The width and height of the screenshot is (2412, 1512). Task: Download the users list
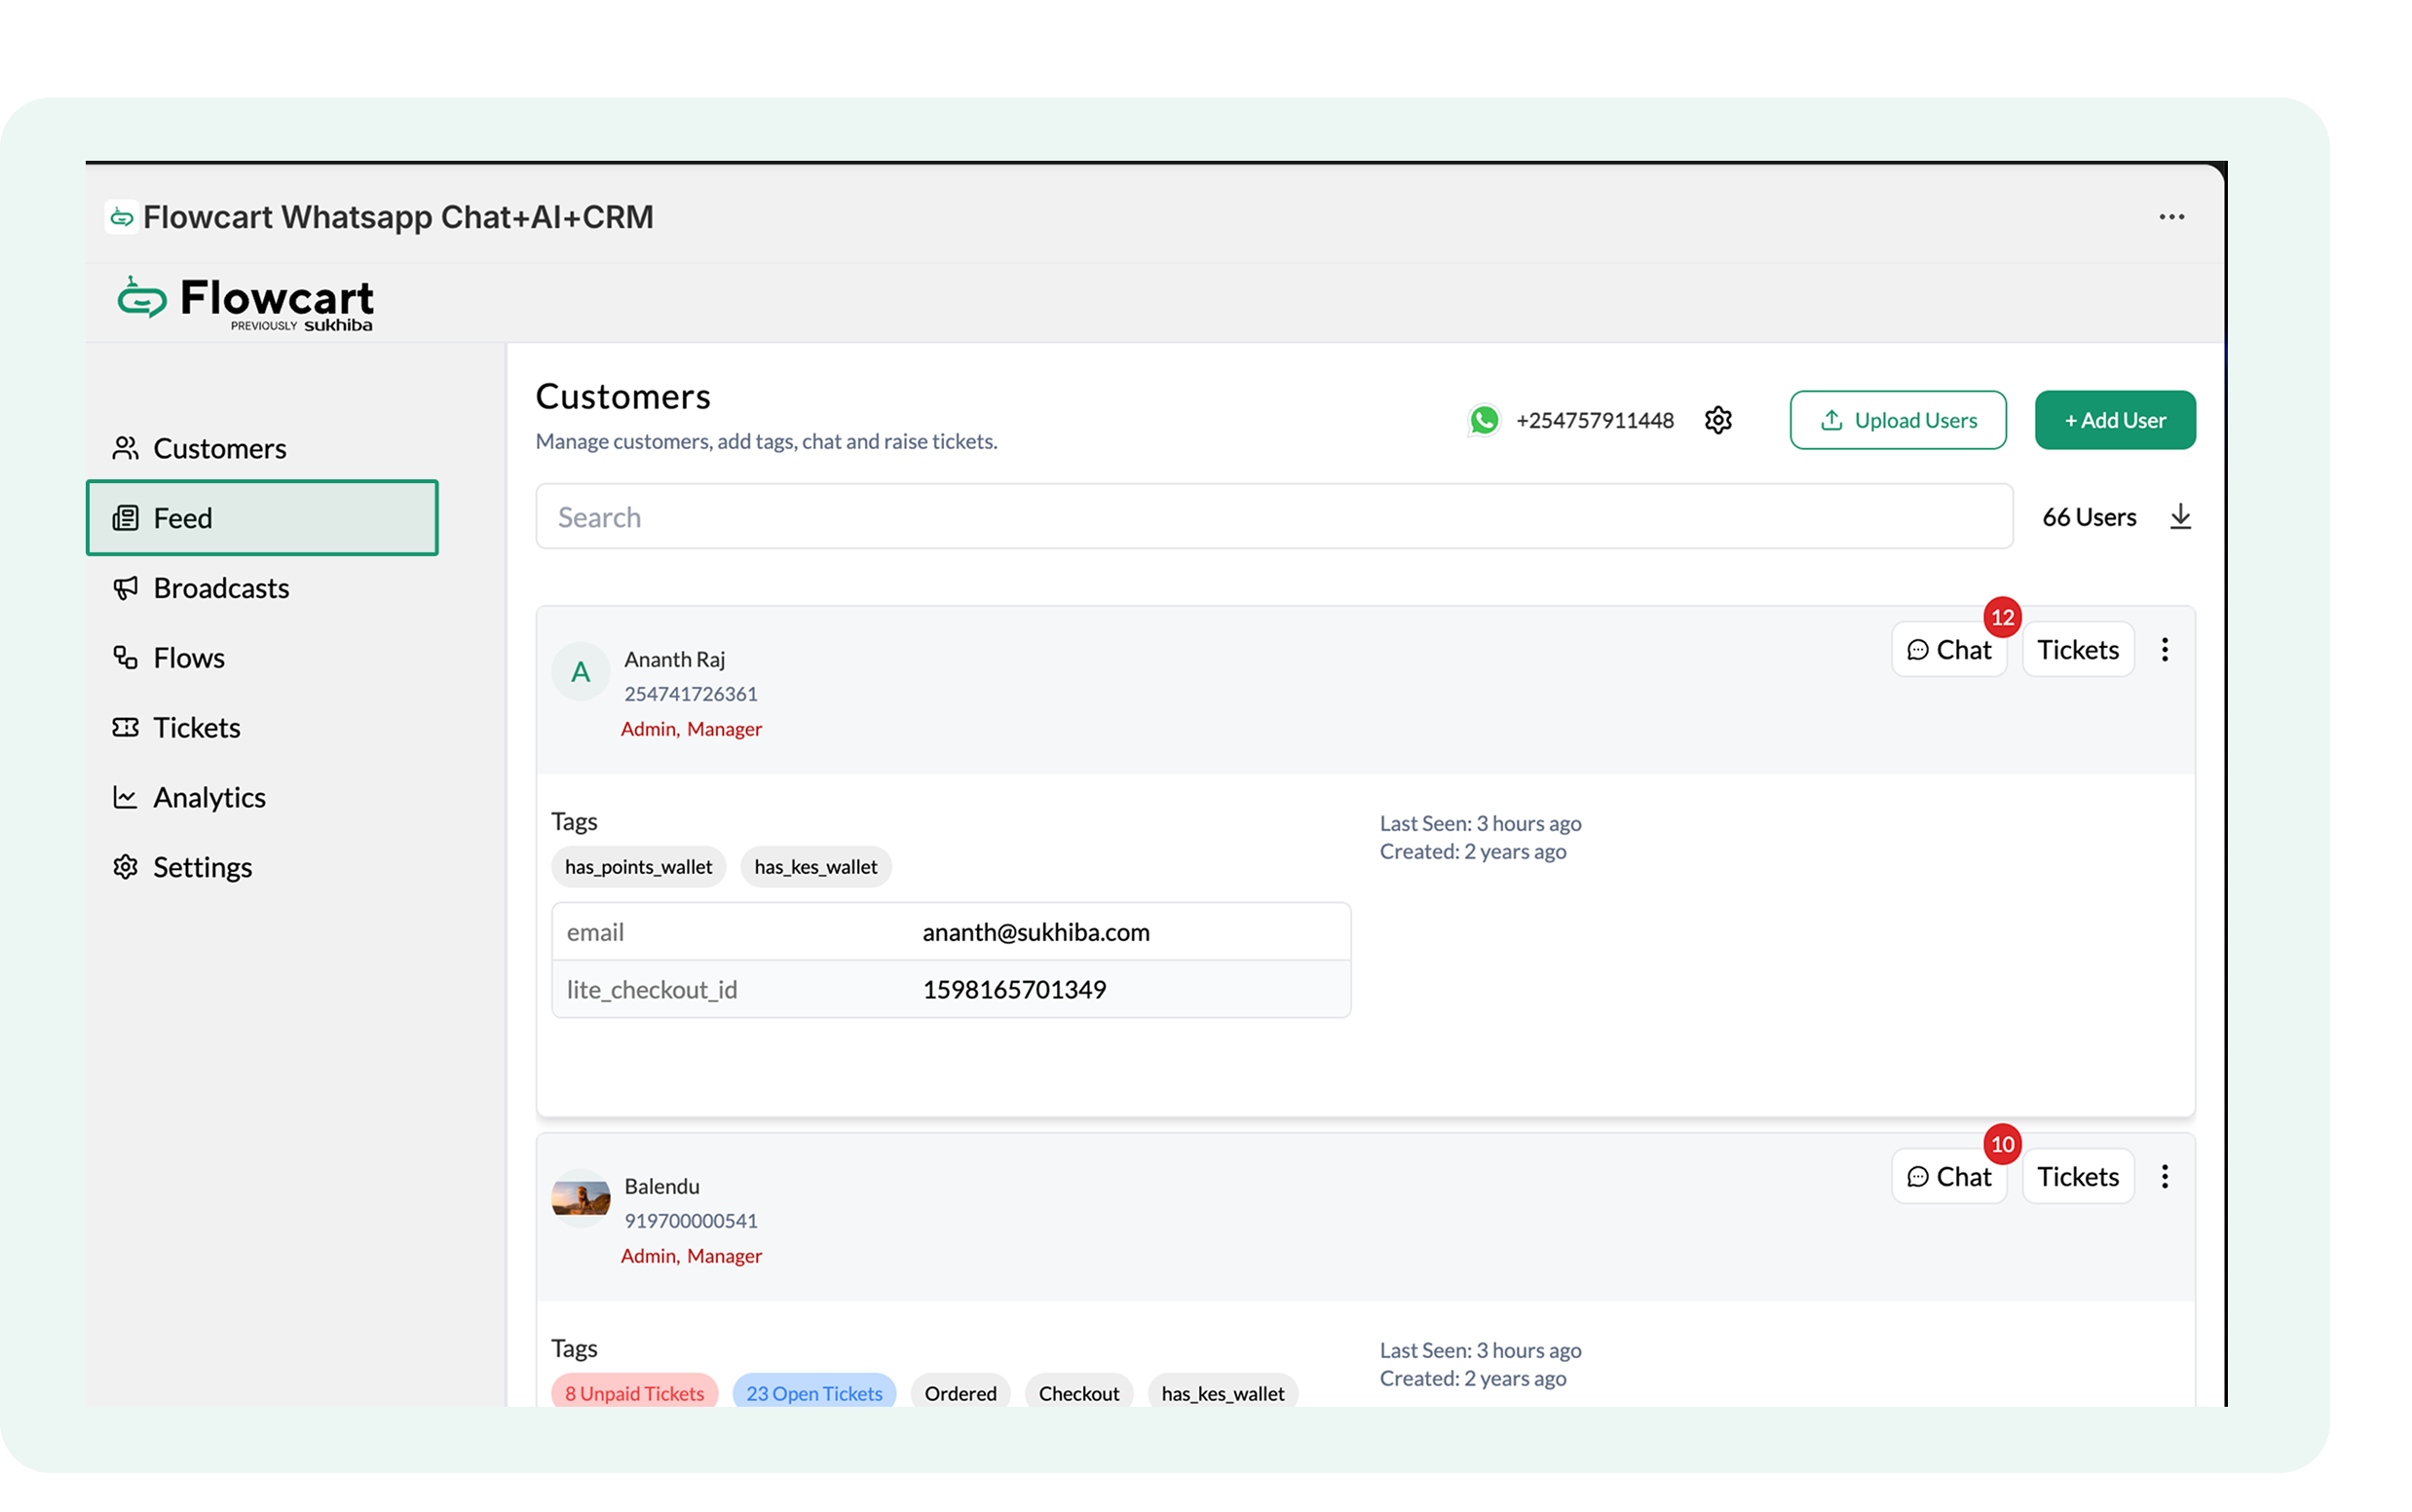pyautogui.click(x=2180, y=517)
